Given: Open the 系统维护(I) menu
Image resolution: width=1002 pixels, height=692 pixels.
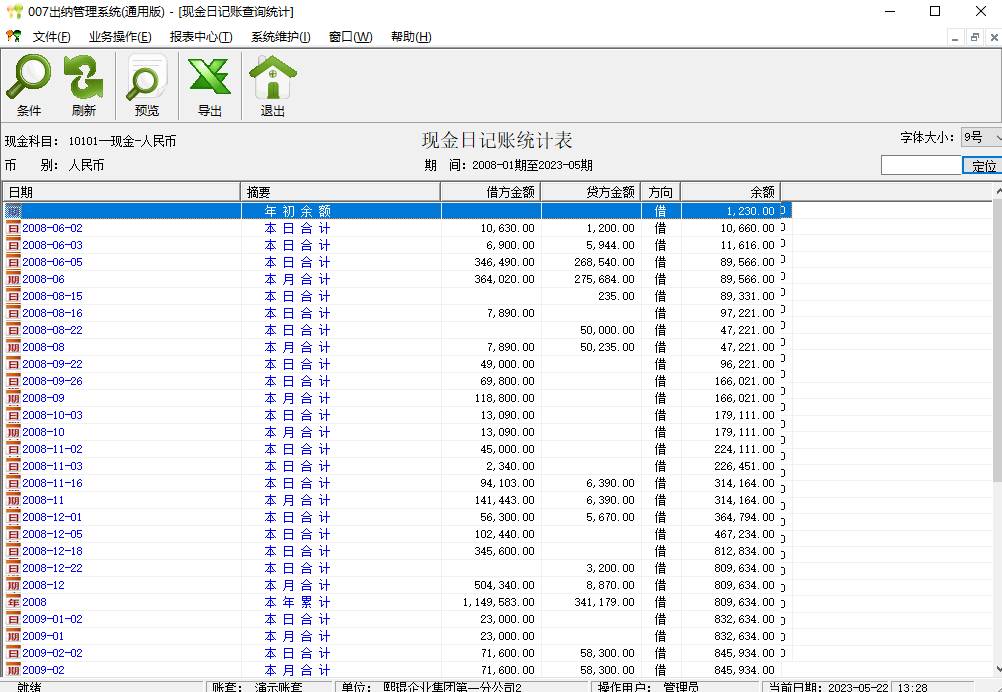Looking at the screenshot, I should tap(281, 37).
